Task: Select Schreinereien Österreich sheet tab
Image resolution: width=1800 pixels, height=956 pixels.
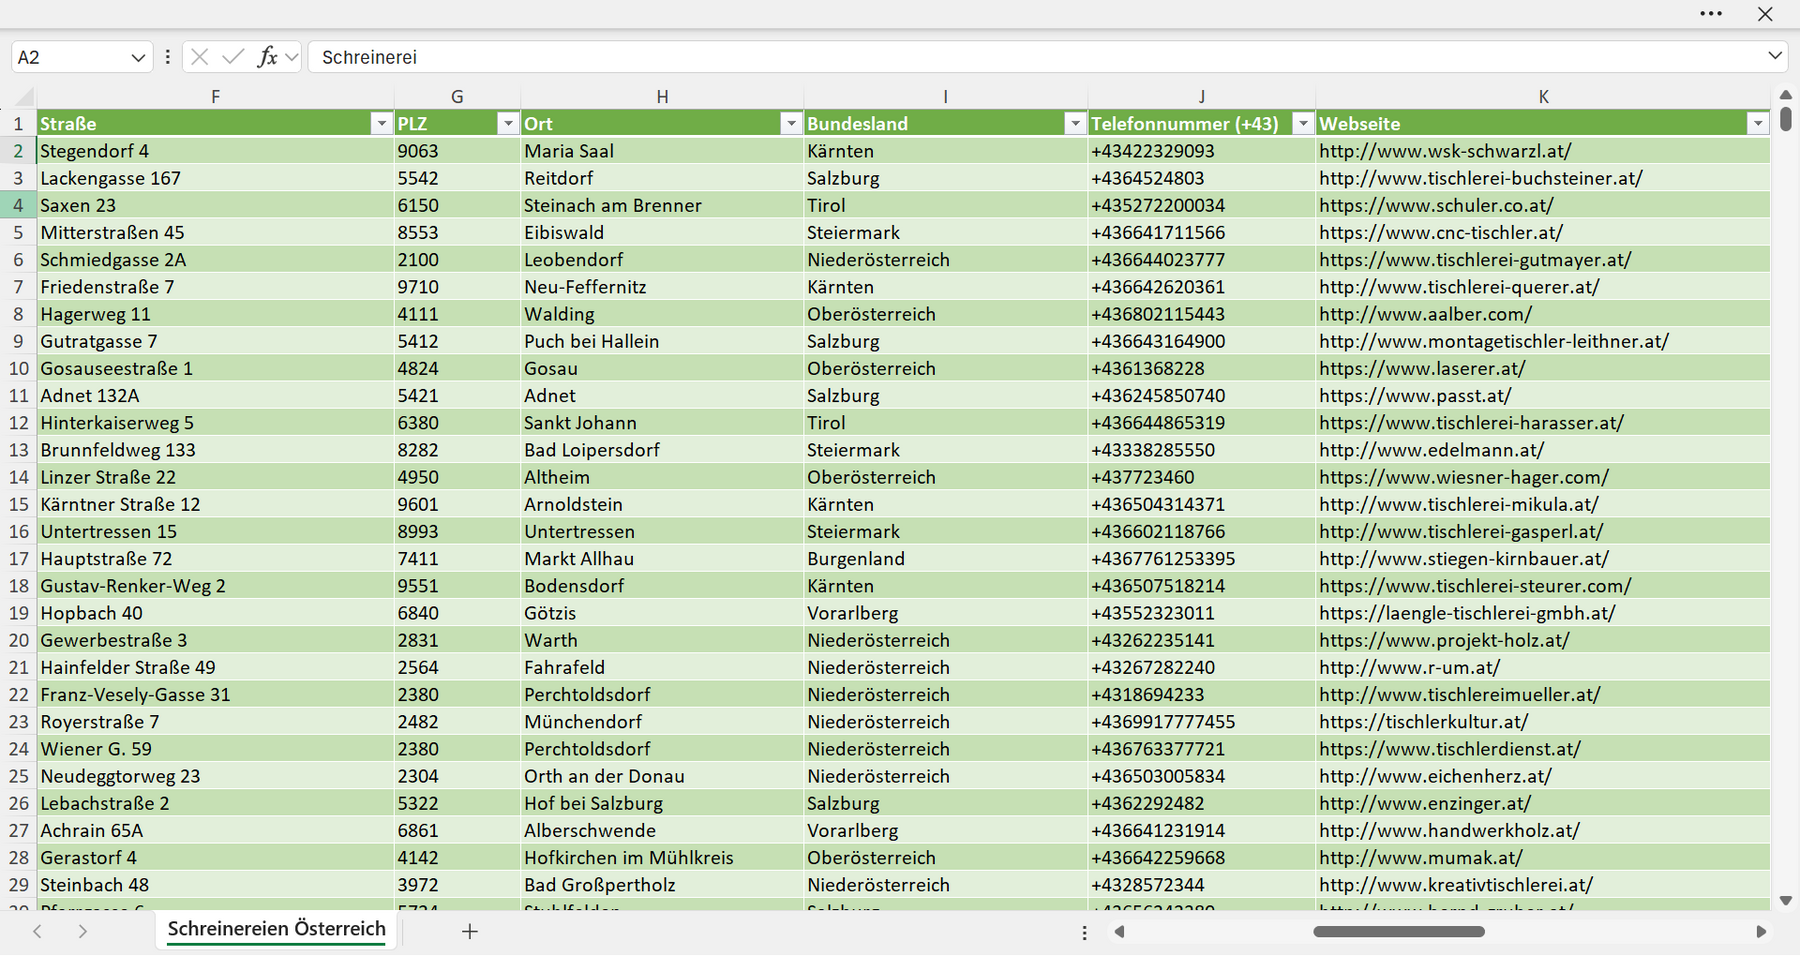Action: (x=277, y=929)
